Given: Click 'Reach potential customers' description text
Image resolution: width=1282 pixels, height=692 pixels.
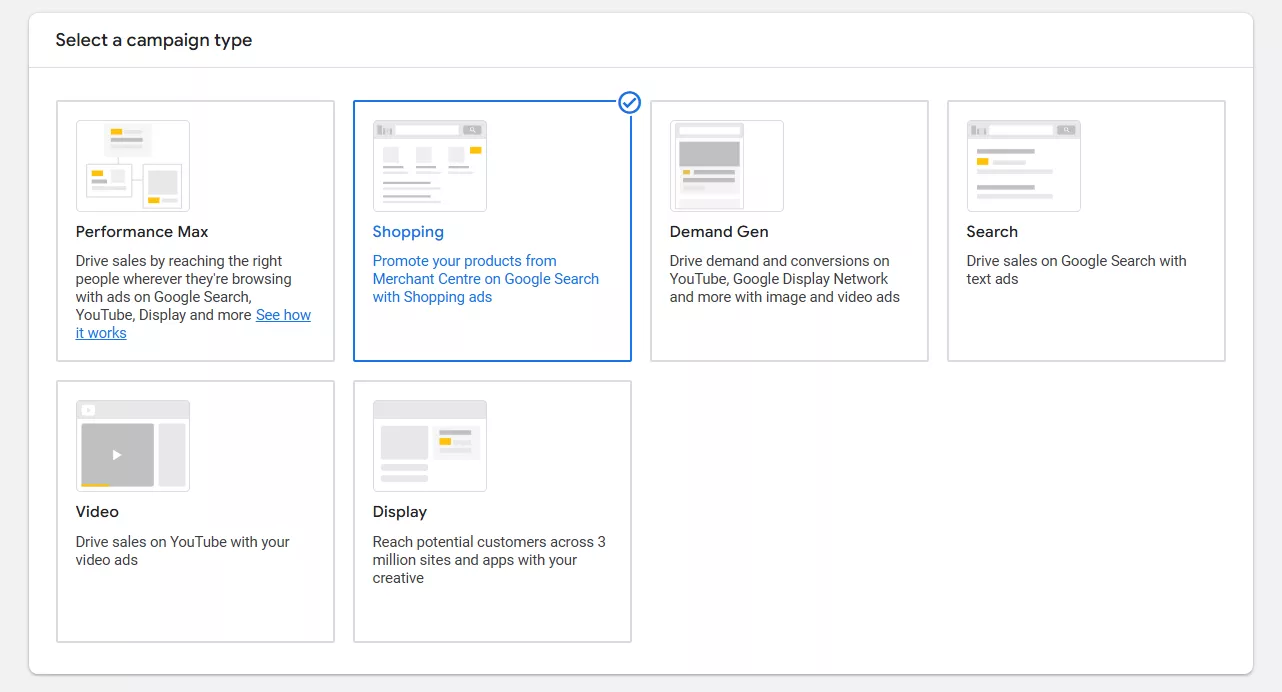Looking at the screenshot, I should 488,560.
